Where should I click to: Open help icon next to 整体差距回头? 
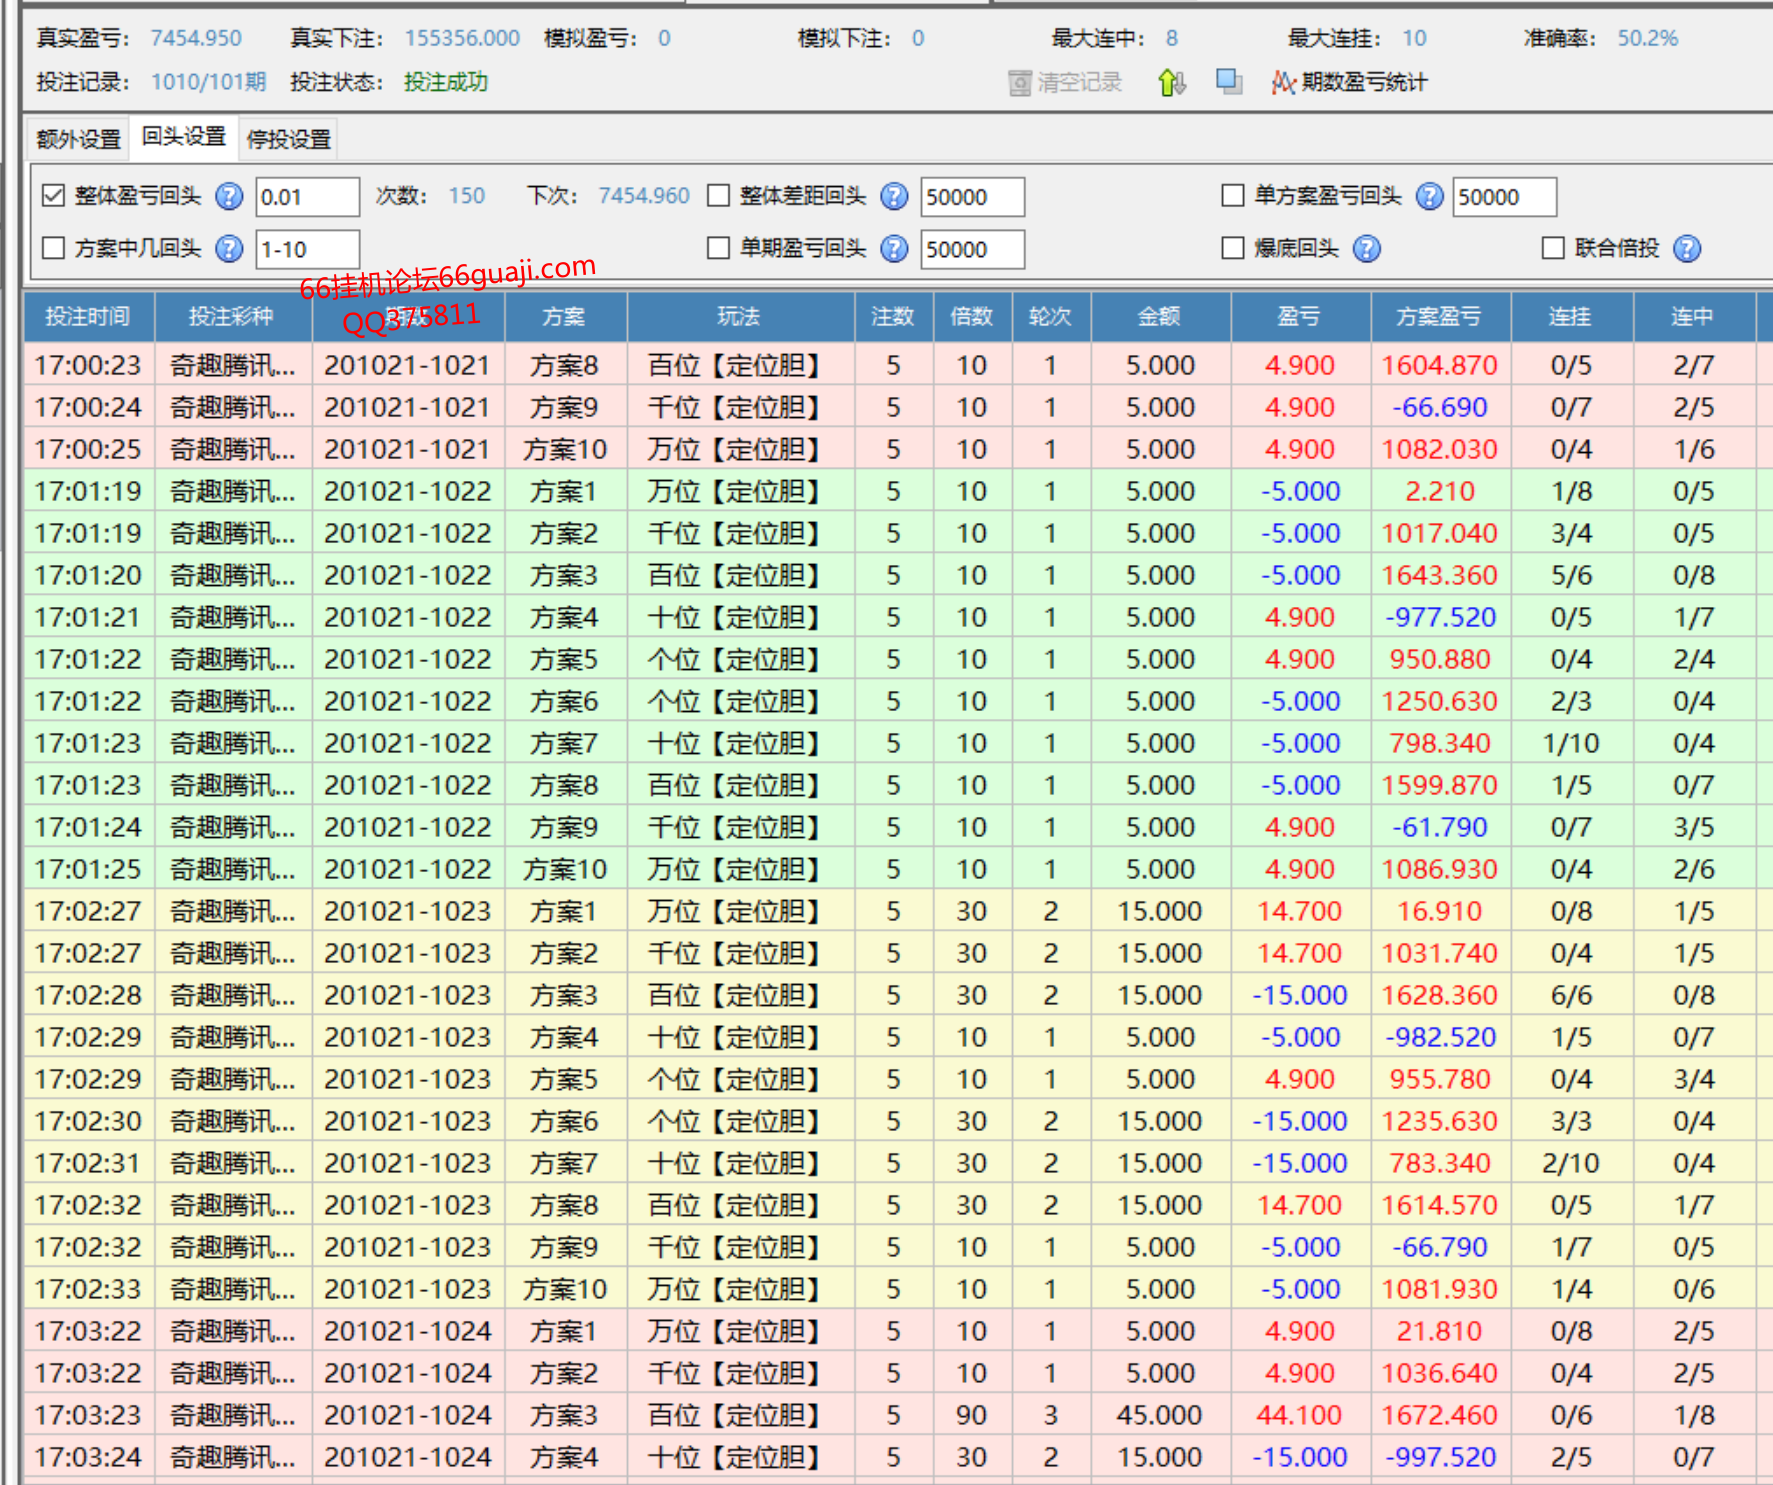click(x=894, y=196)
